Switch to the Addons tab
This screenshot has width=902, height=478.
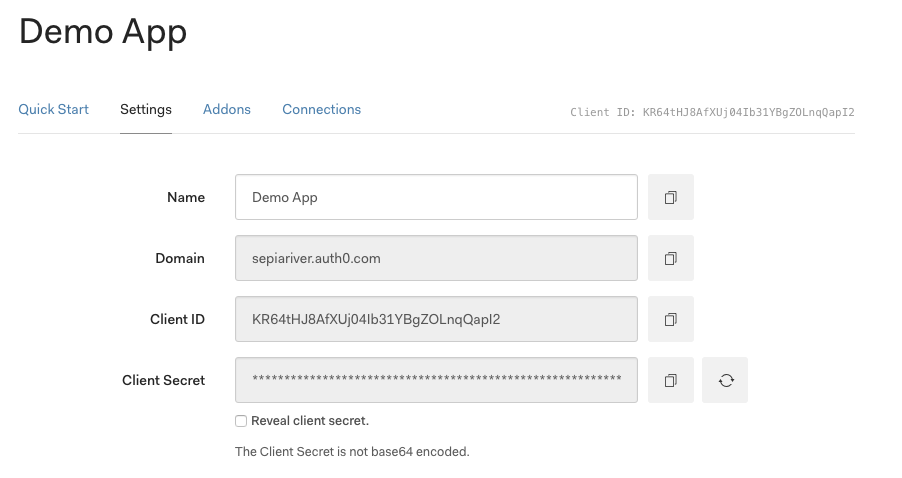coord(227,109)
